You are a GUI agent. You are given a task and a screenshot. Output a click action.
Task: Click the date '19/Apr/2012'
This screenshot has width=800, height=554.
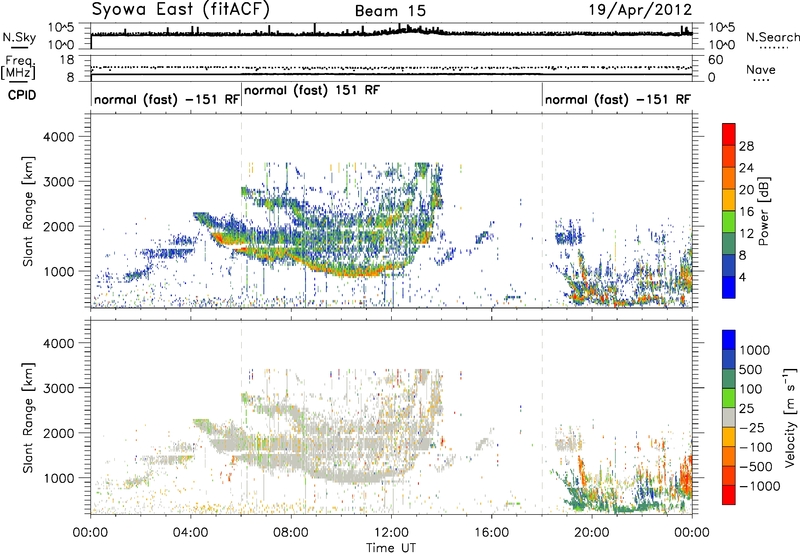click(x=640, y=10)
